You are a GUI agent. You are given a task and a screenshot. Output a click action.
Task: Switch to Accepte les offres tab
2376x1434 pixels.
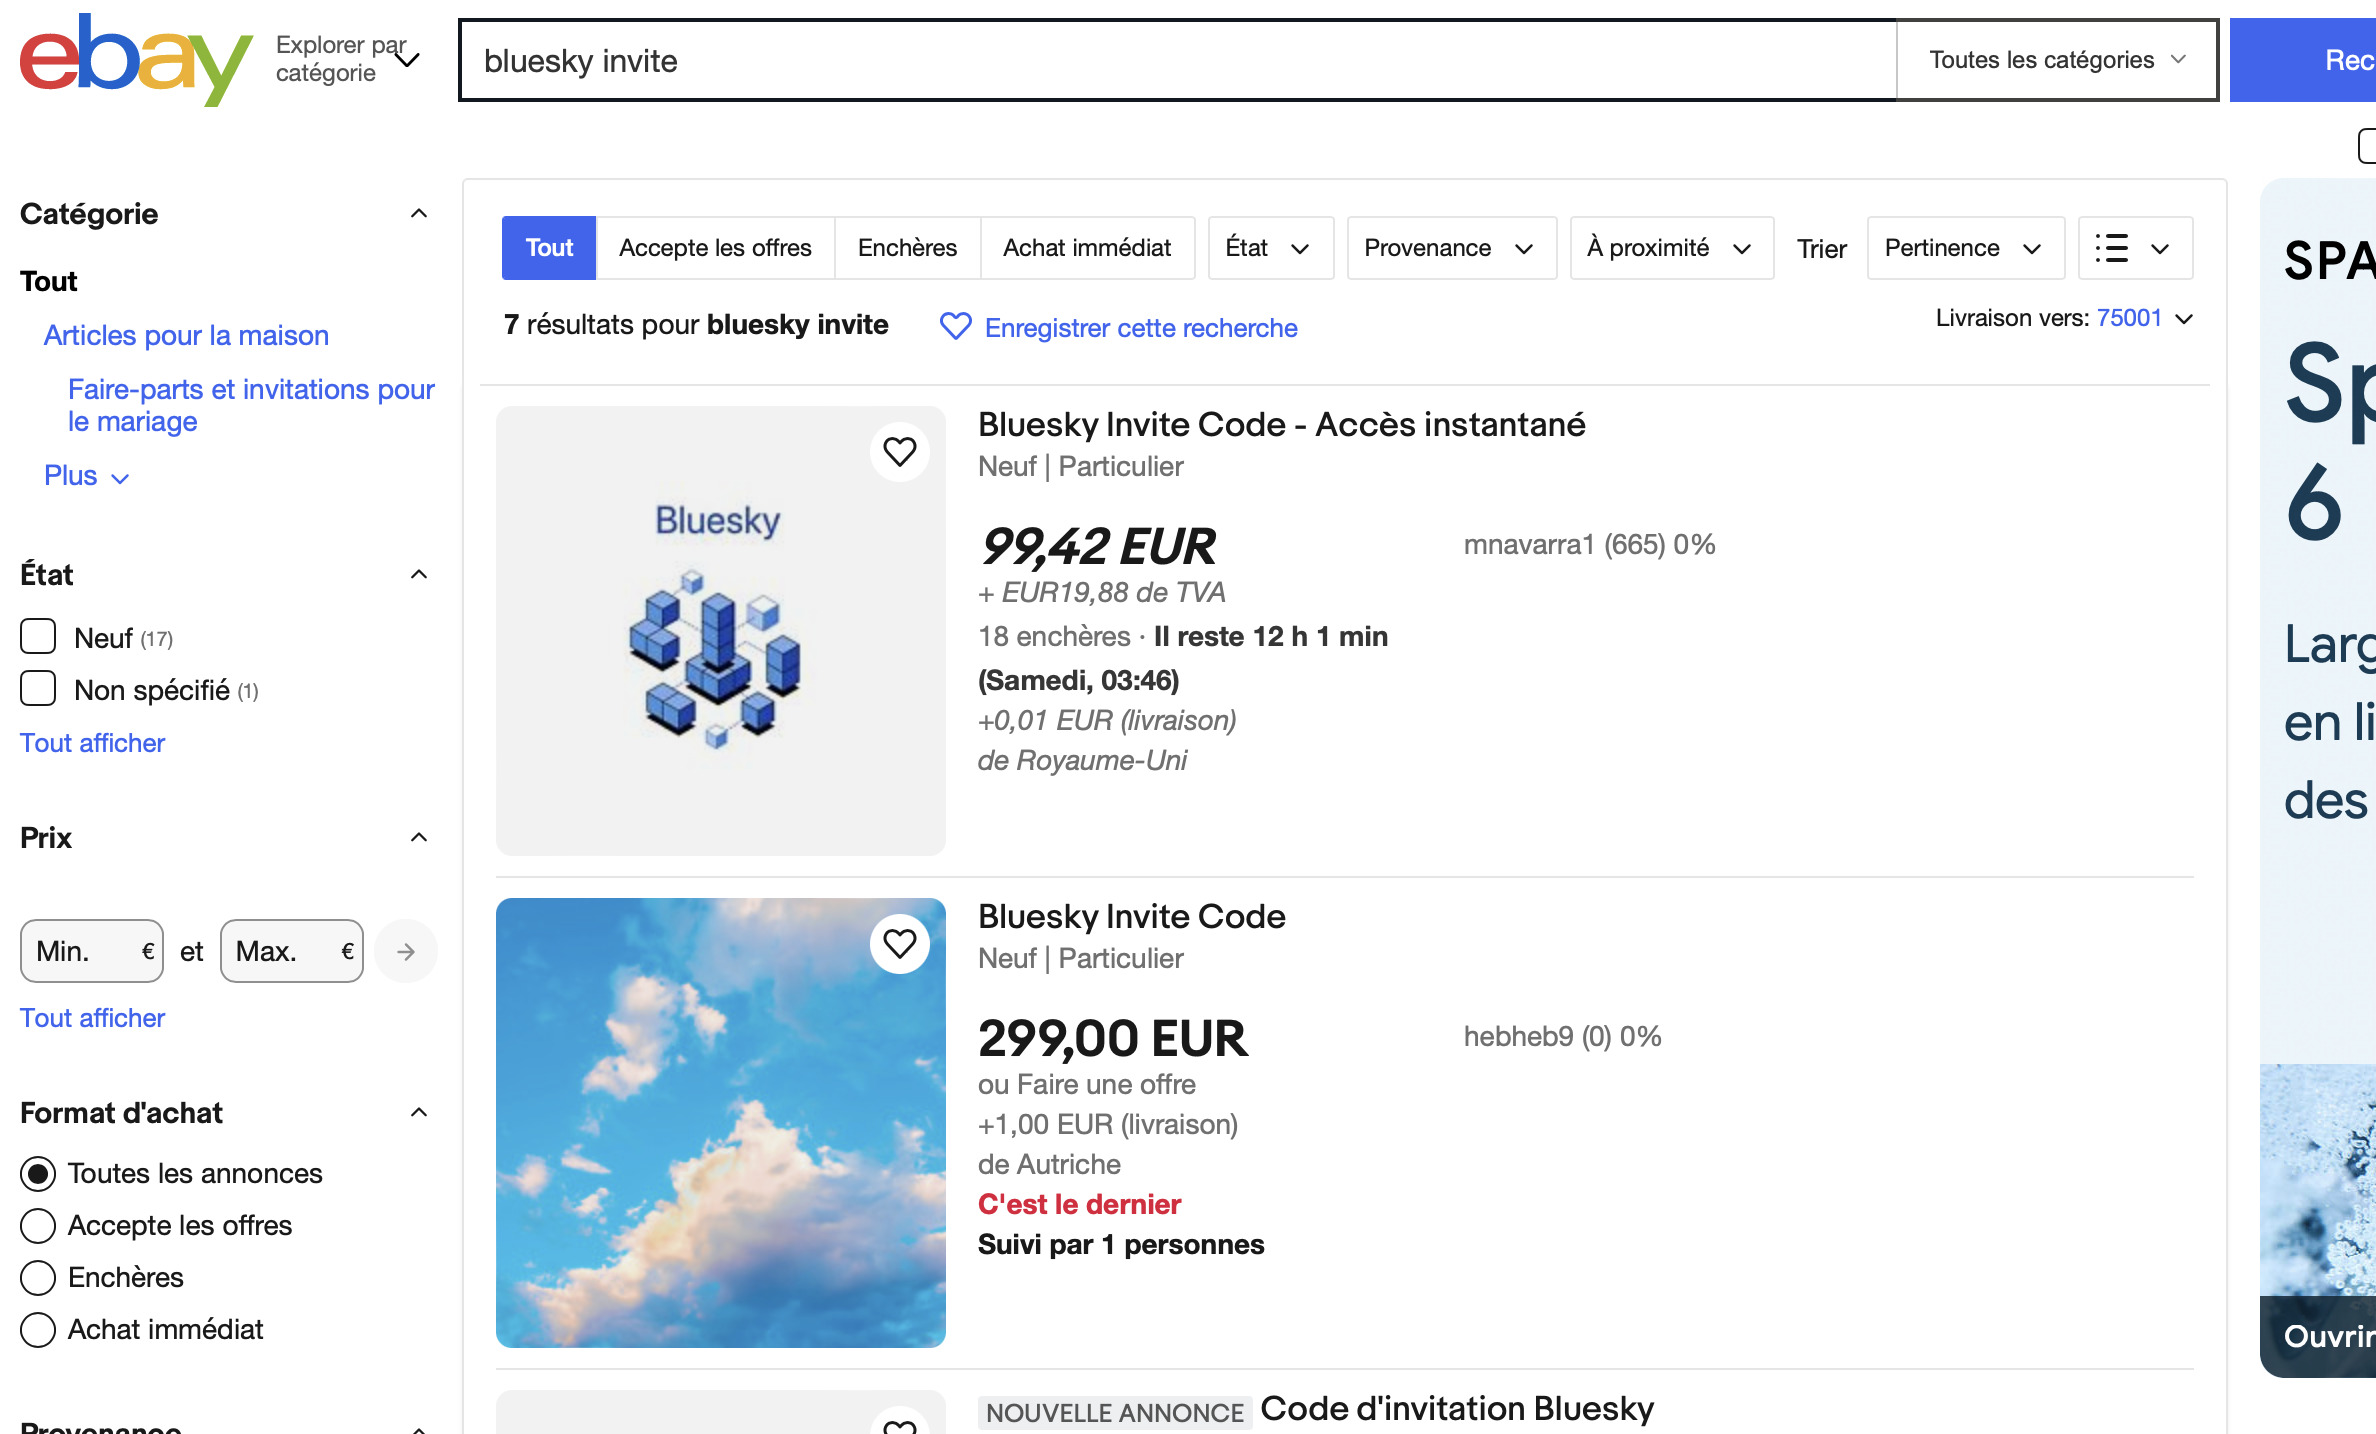pyautogui.click(x=715, y=248)
